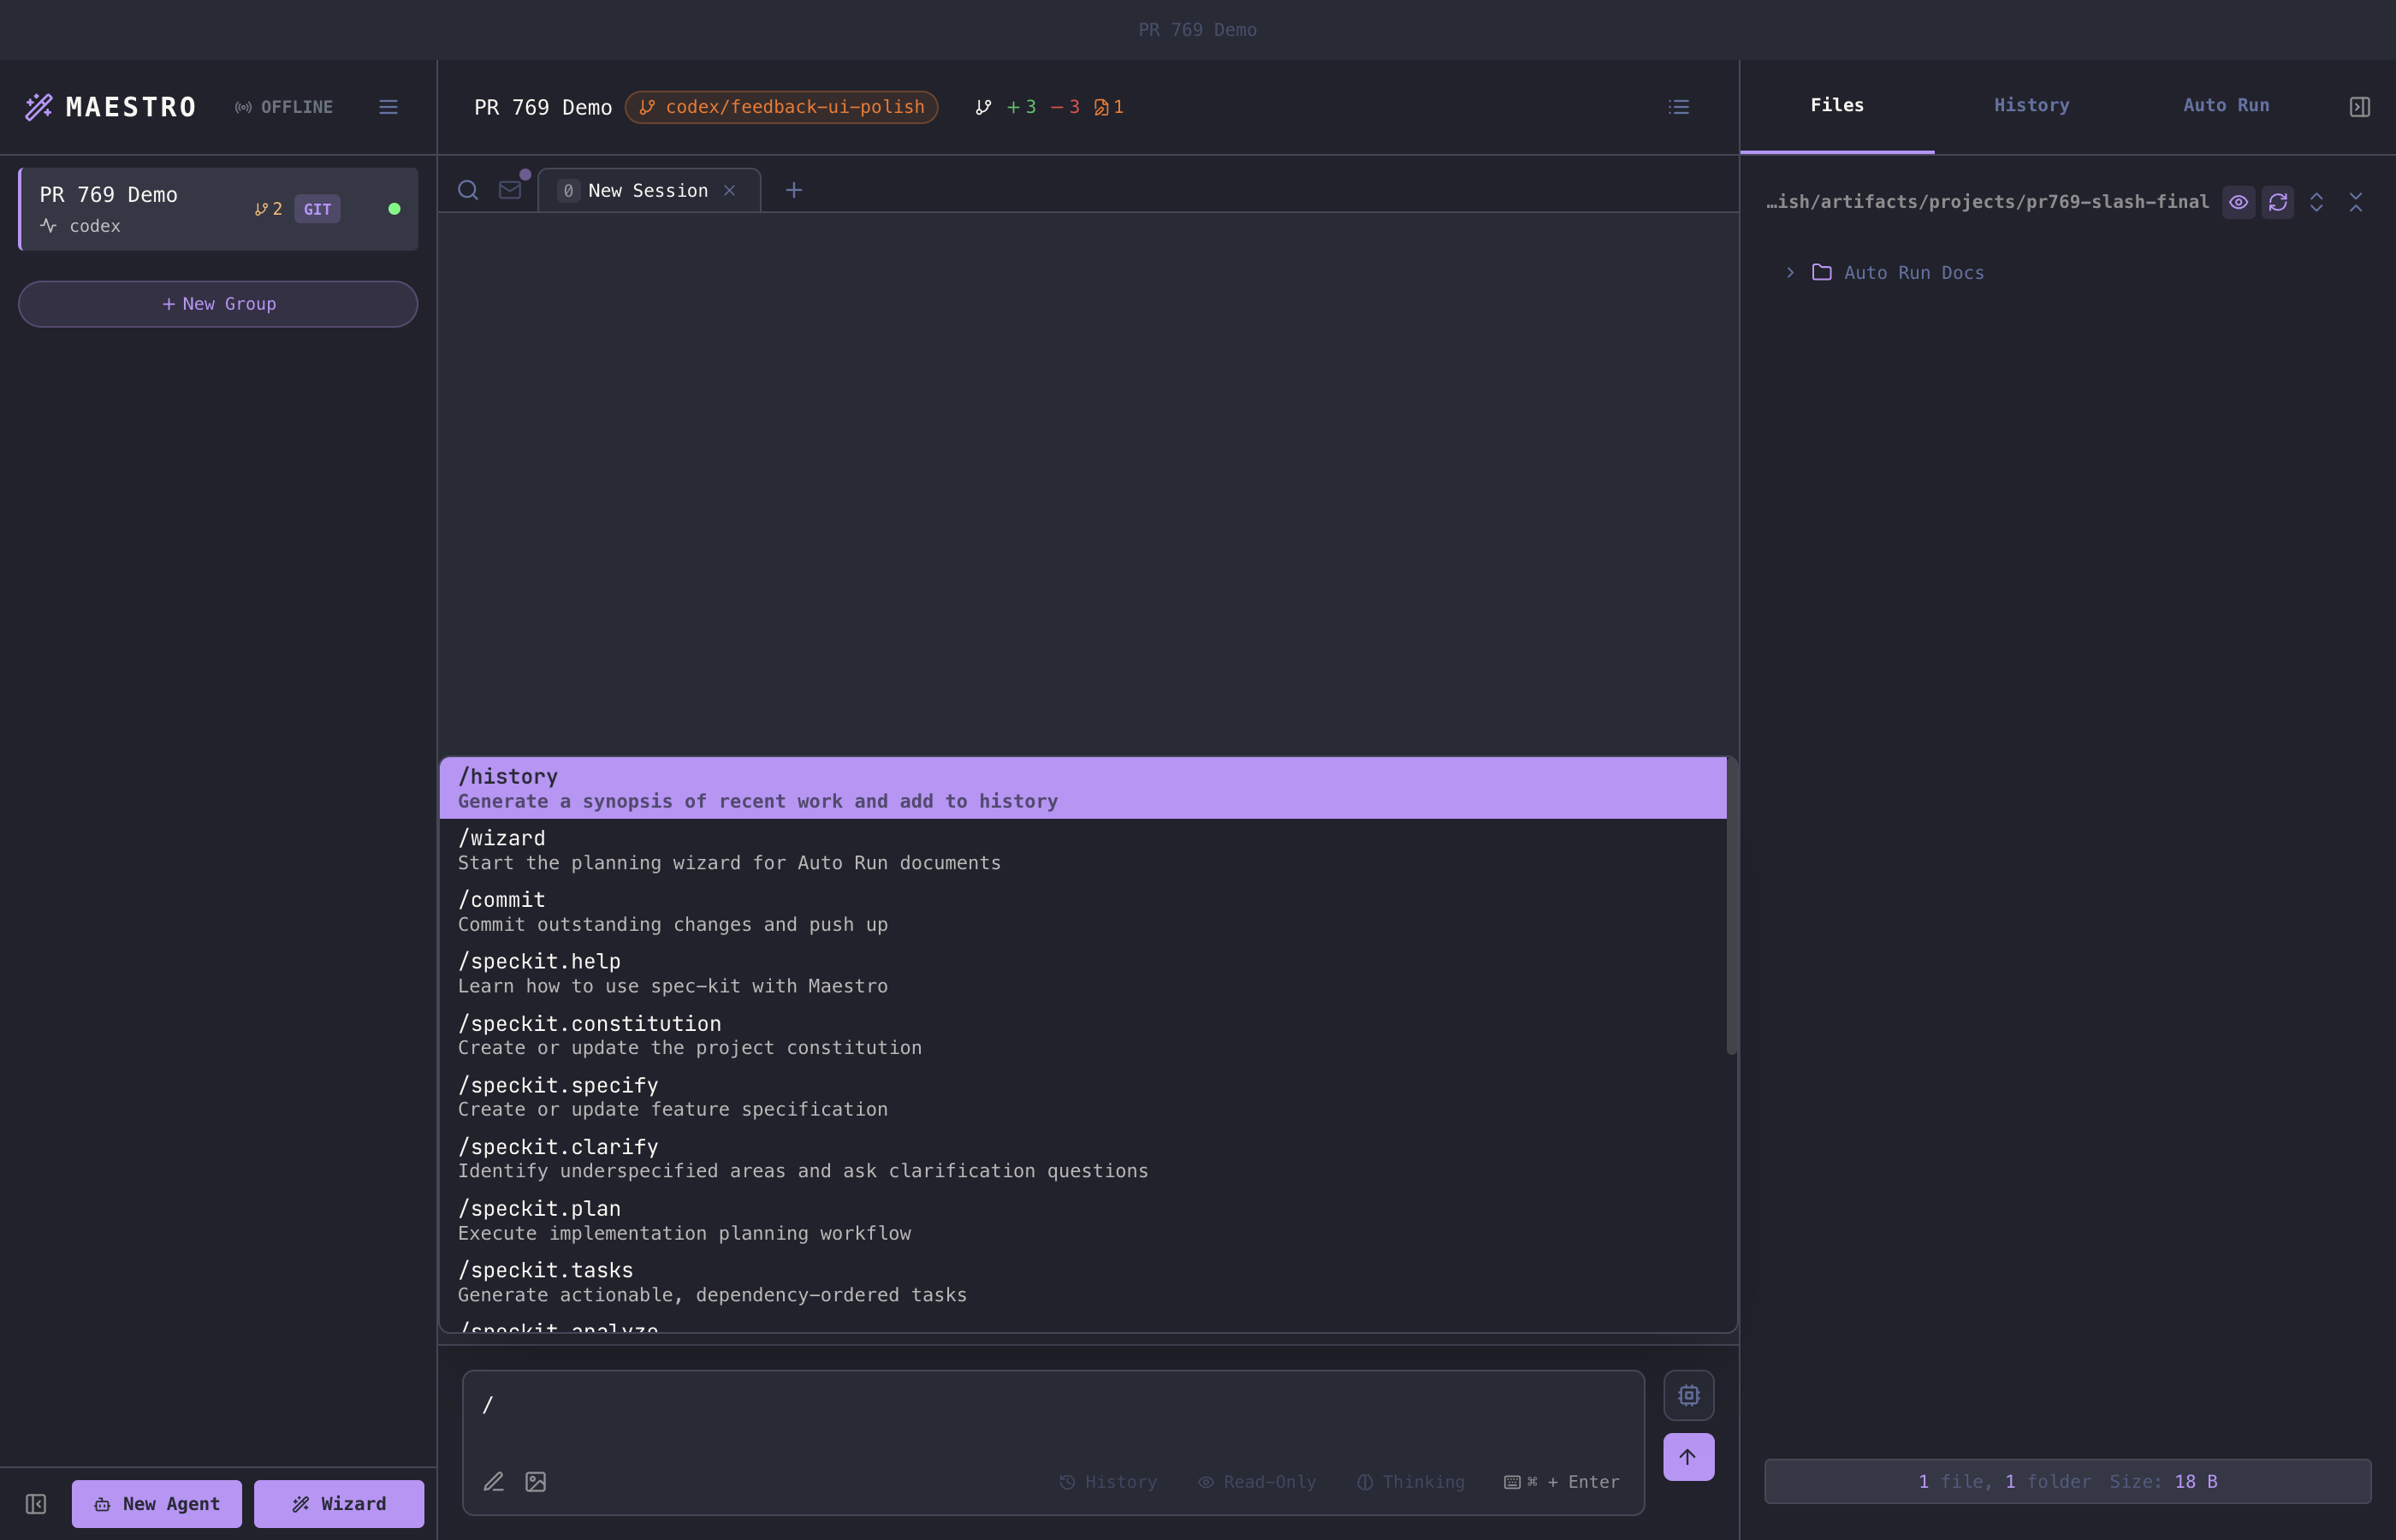The image size is (2396, 1540).
Task: Click the New Agent button
Action: [157, 1504]
